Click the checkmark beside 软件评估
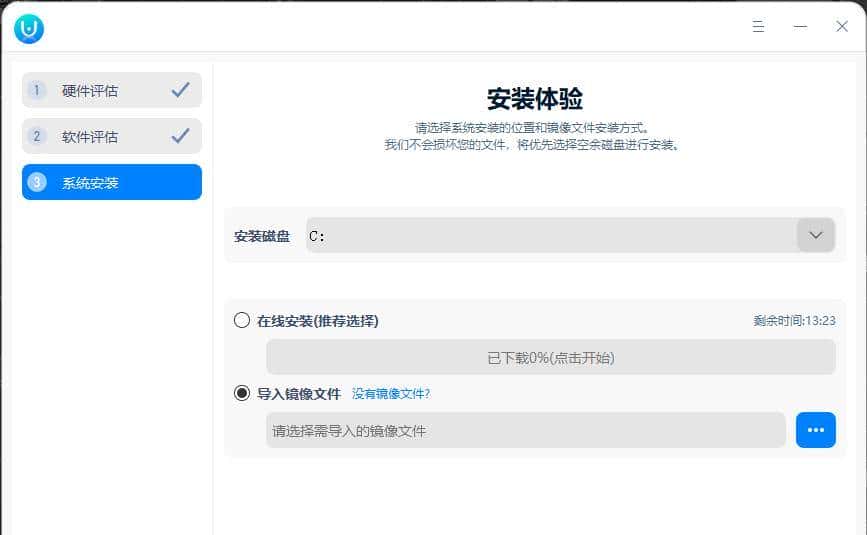 point(180,135)
